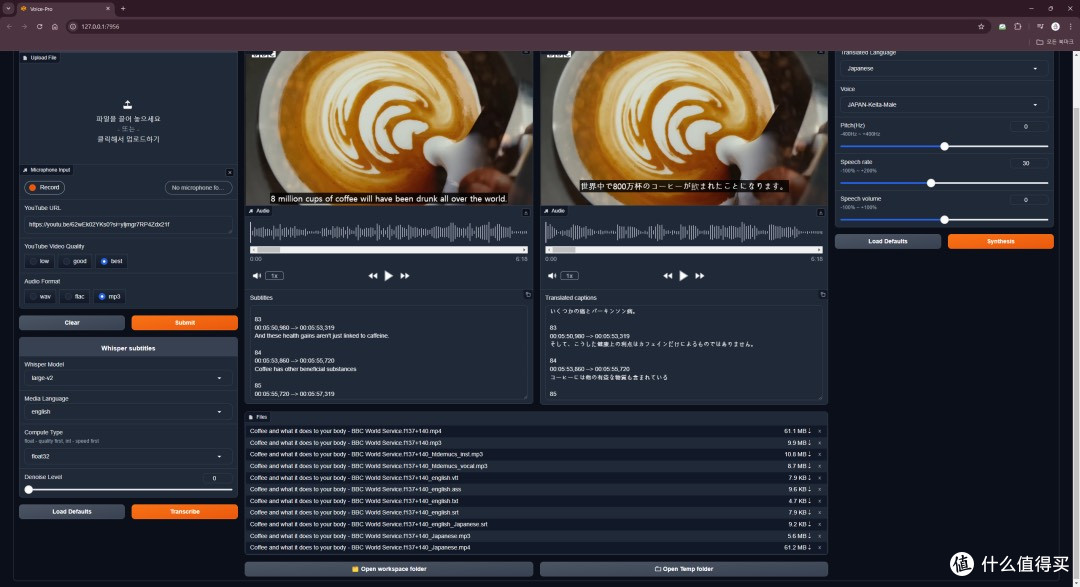The image size is (1080, 587).
Task: Open the Voice dropdown JAPAN-Keita-Male
Action: (944, 105)
